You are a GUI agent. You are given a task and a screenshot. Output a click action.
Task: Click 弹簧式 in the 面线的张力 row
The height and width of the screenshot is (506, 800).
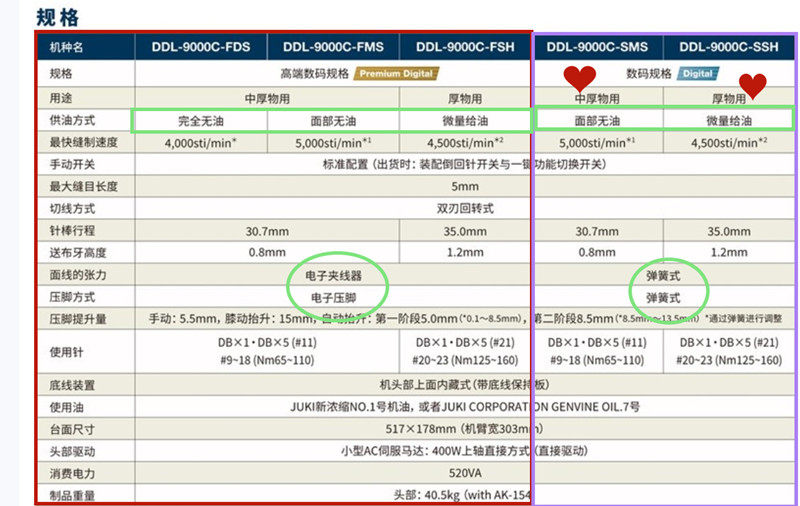pyautogui.click(x=663, y=275)
